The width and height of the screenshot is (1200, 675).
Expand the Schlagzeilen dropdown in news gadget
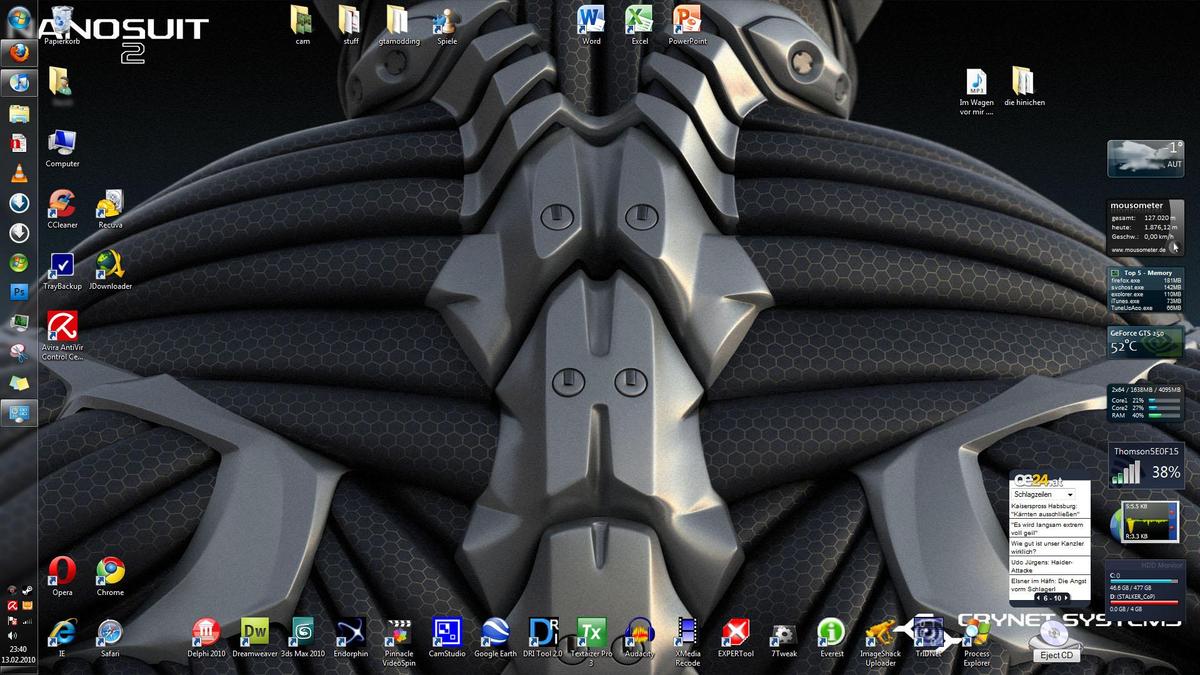1069,495
